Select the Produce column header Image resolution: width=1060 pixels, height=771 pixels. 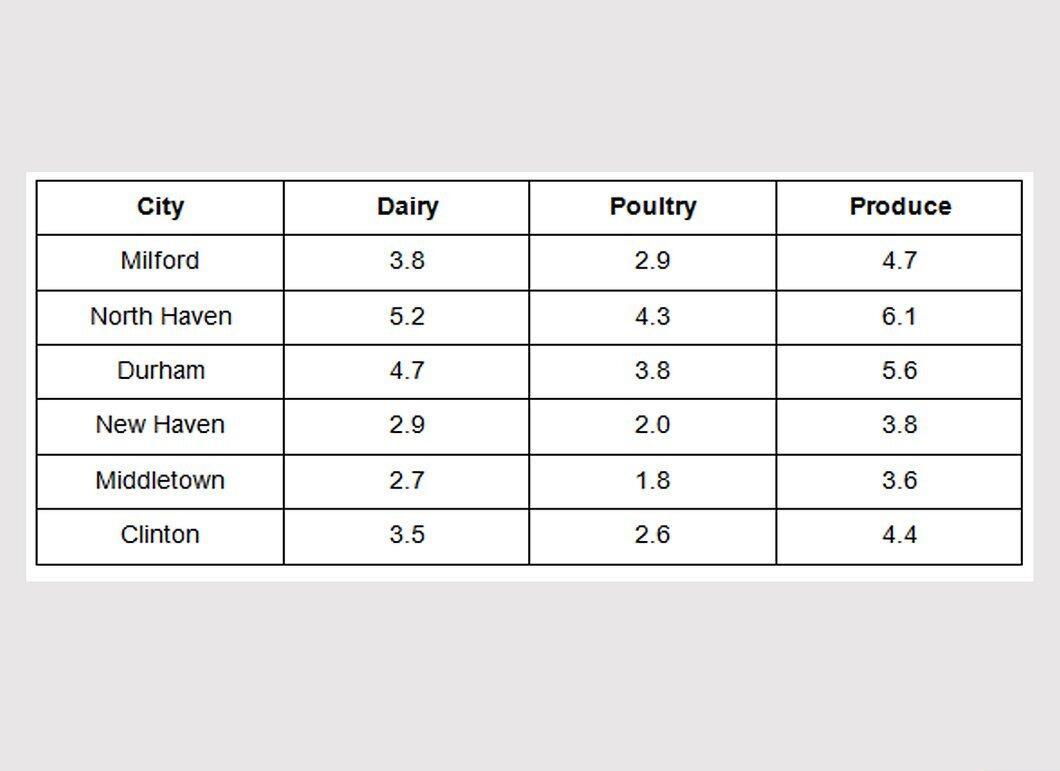tap(900, 206)
